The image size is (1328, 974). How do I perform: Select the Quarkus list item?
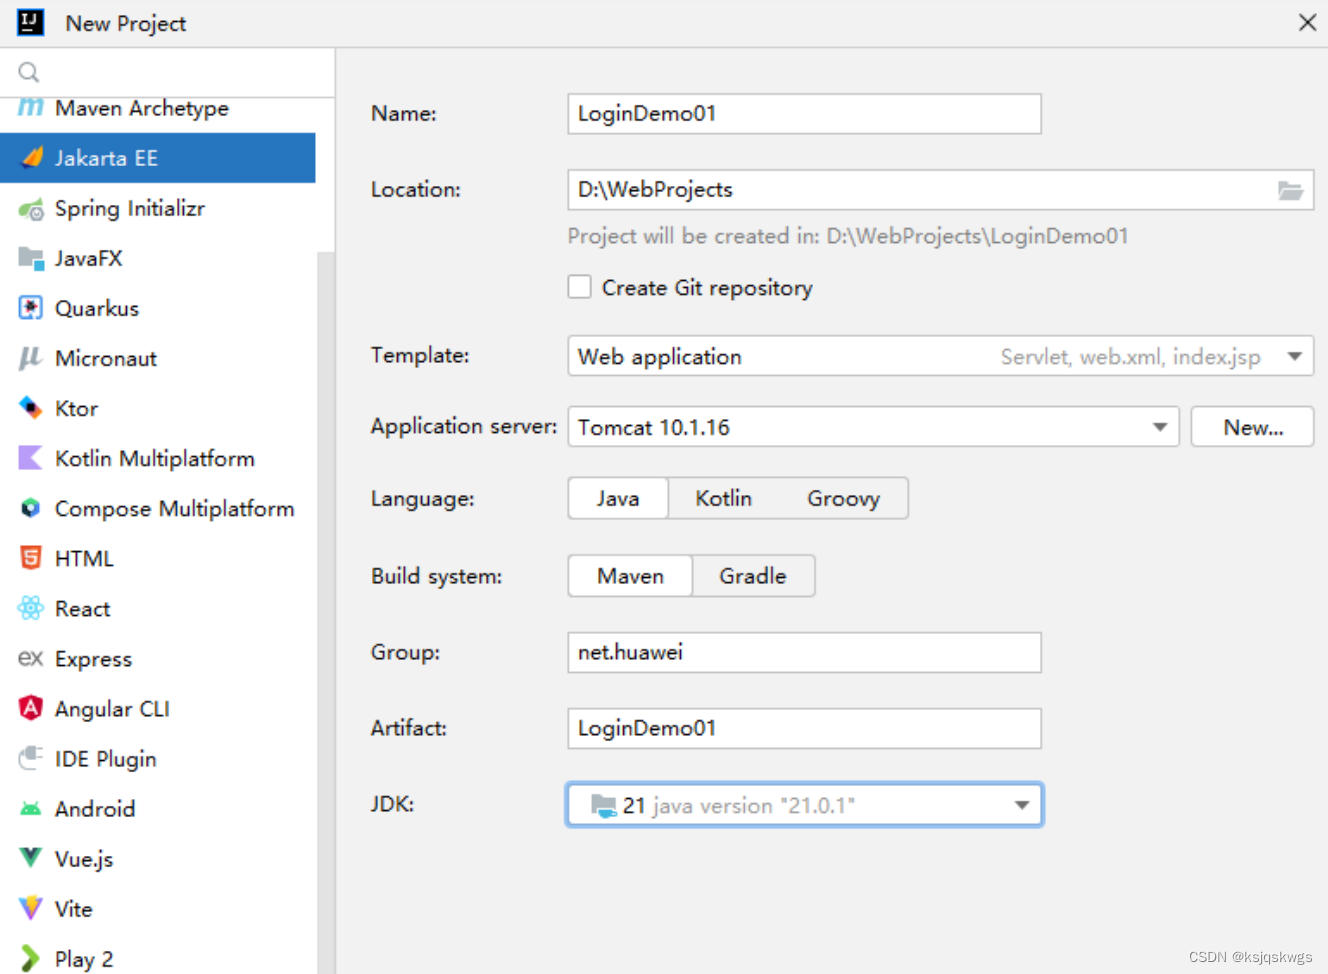pos(158,308)
